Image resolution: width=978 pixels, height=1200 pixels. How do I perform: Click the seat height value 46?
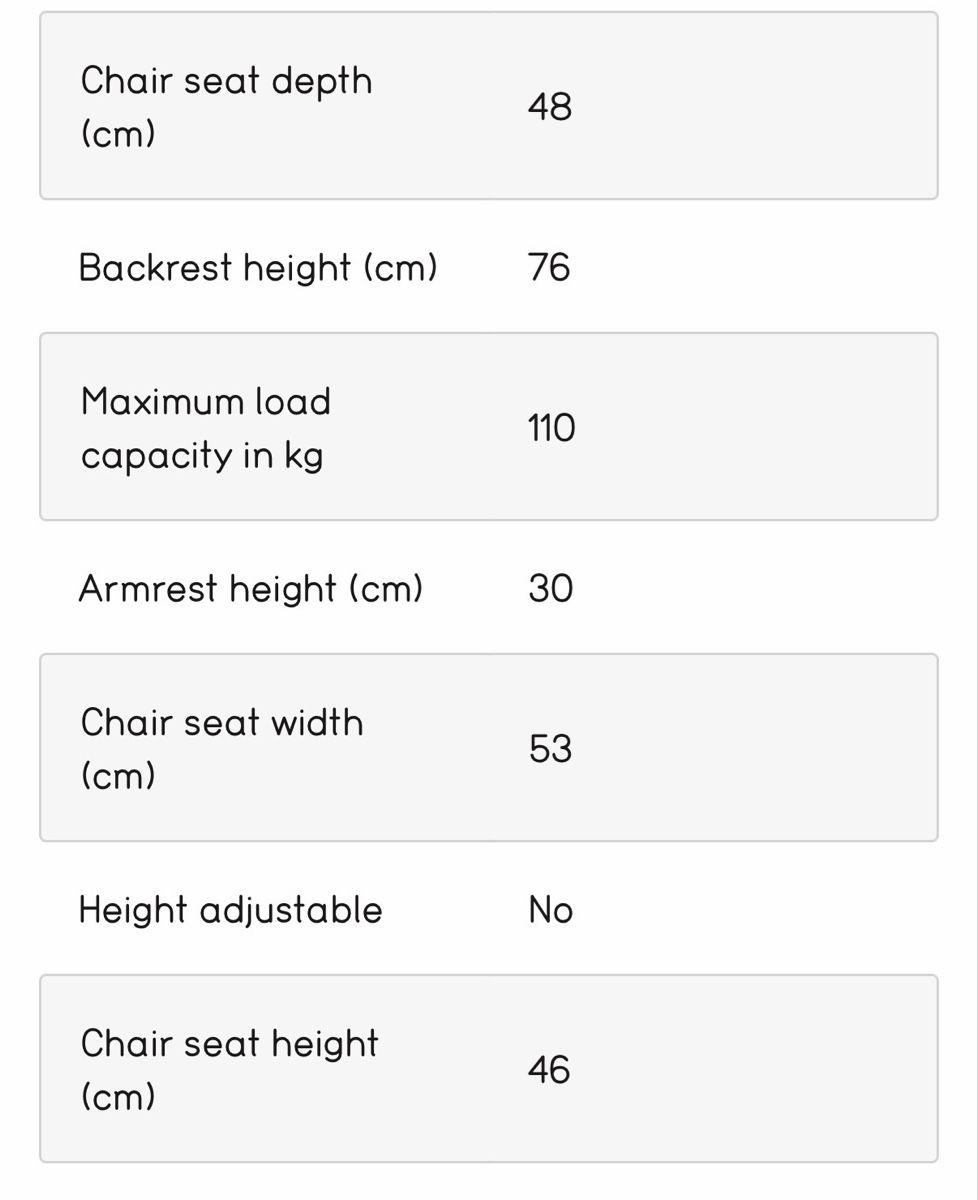pyautogui.click(x=549, y=1069)
